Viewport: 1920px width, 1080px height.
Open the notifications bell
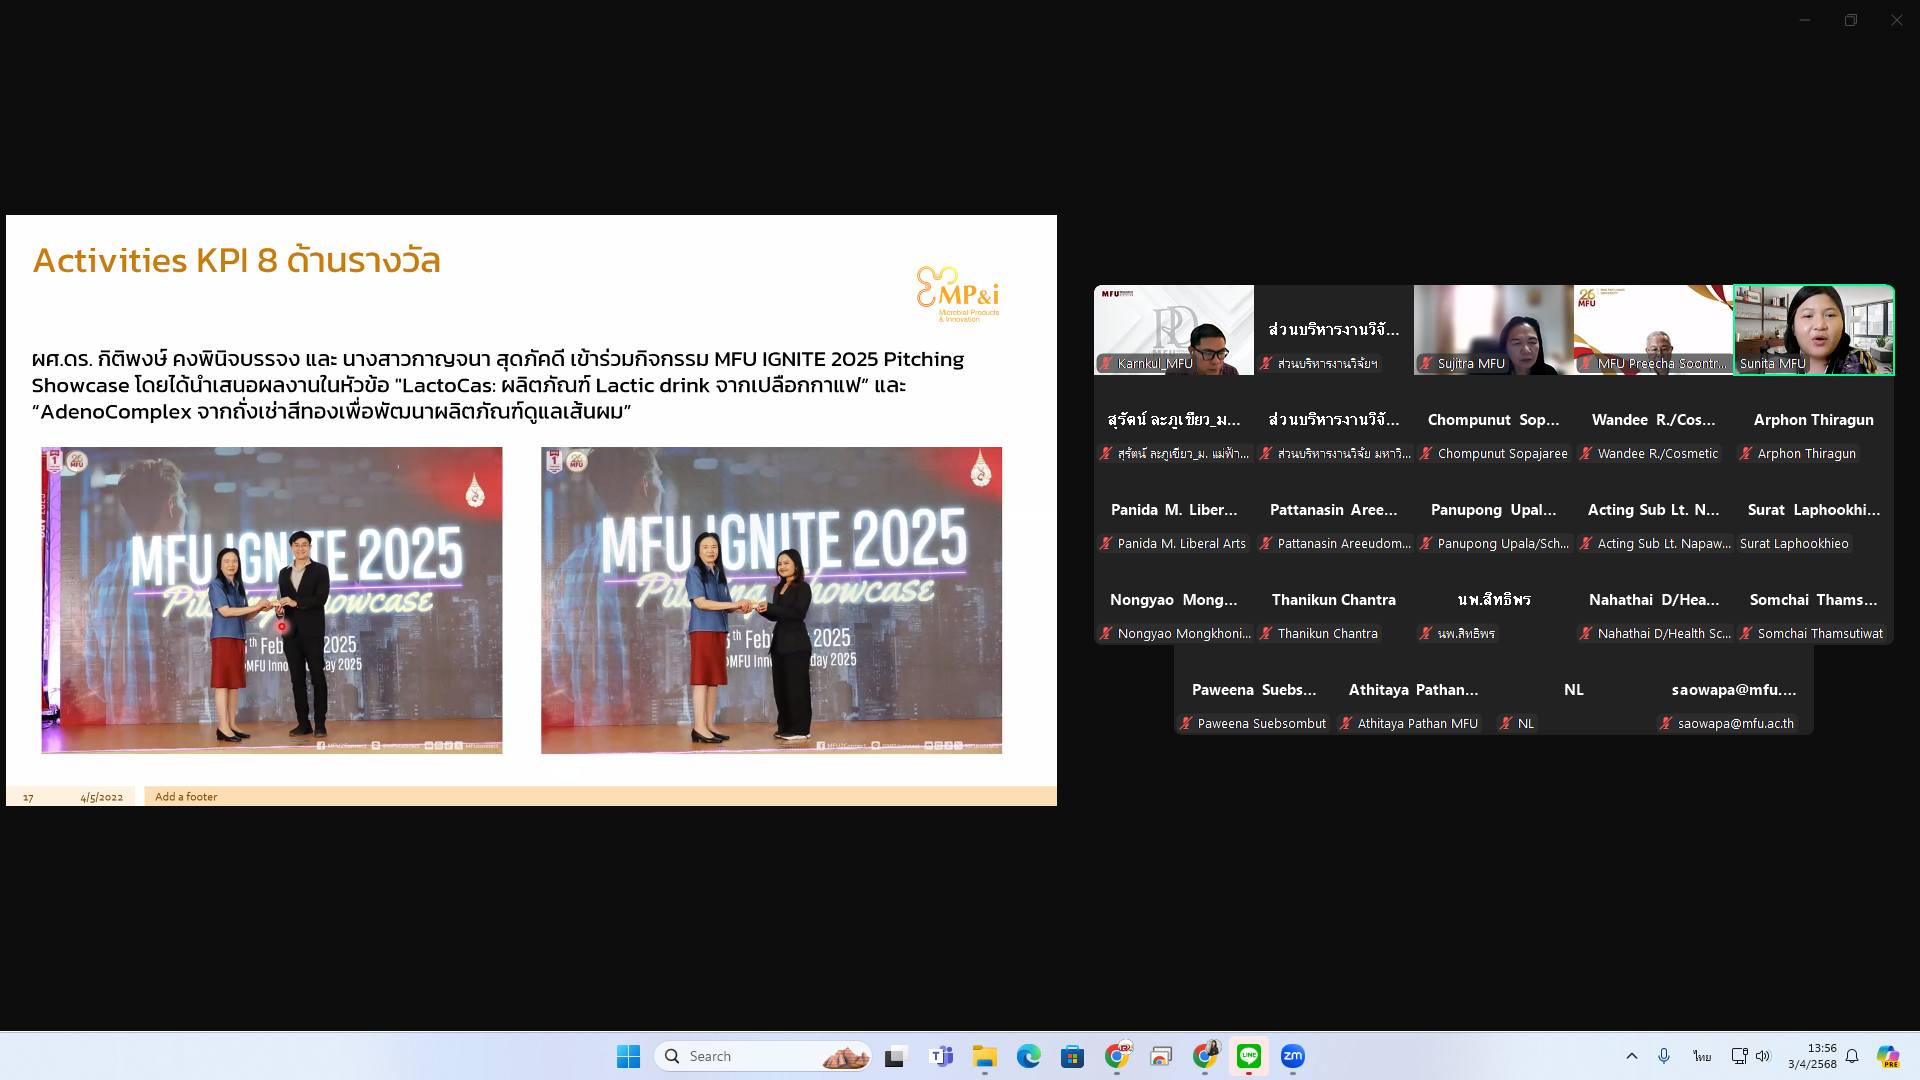pyautogui.click(x=1852, y=1056)
